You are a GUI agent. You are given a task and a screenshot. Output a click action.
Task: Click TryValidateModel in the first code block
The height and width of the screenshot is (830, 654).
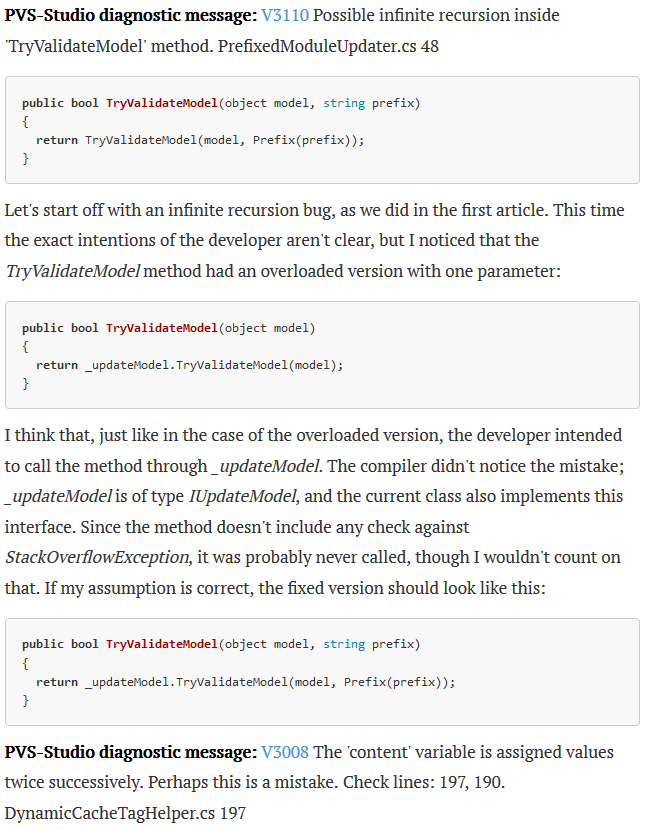point(161,103)
